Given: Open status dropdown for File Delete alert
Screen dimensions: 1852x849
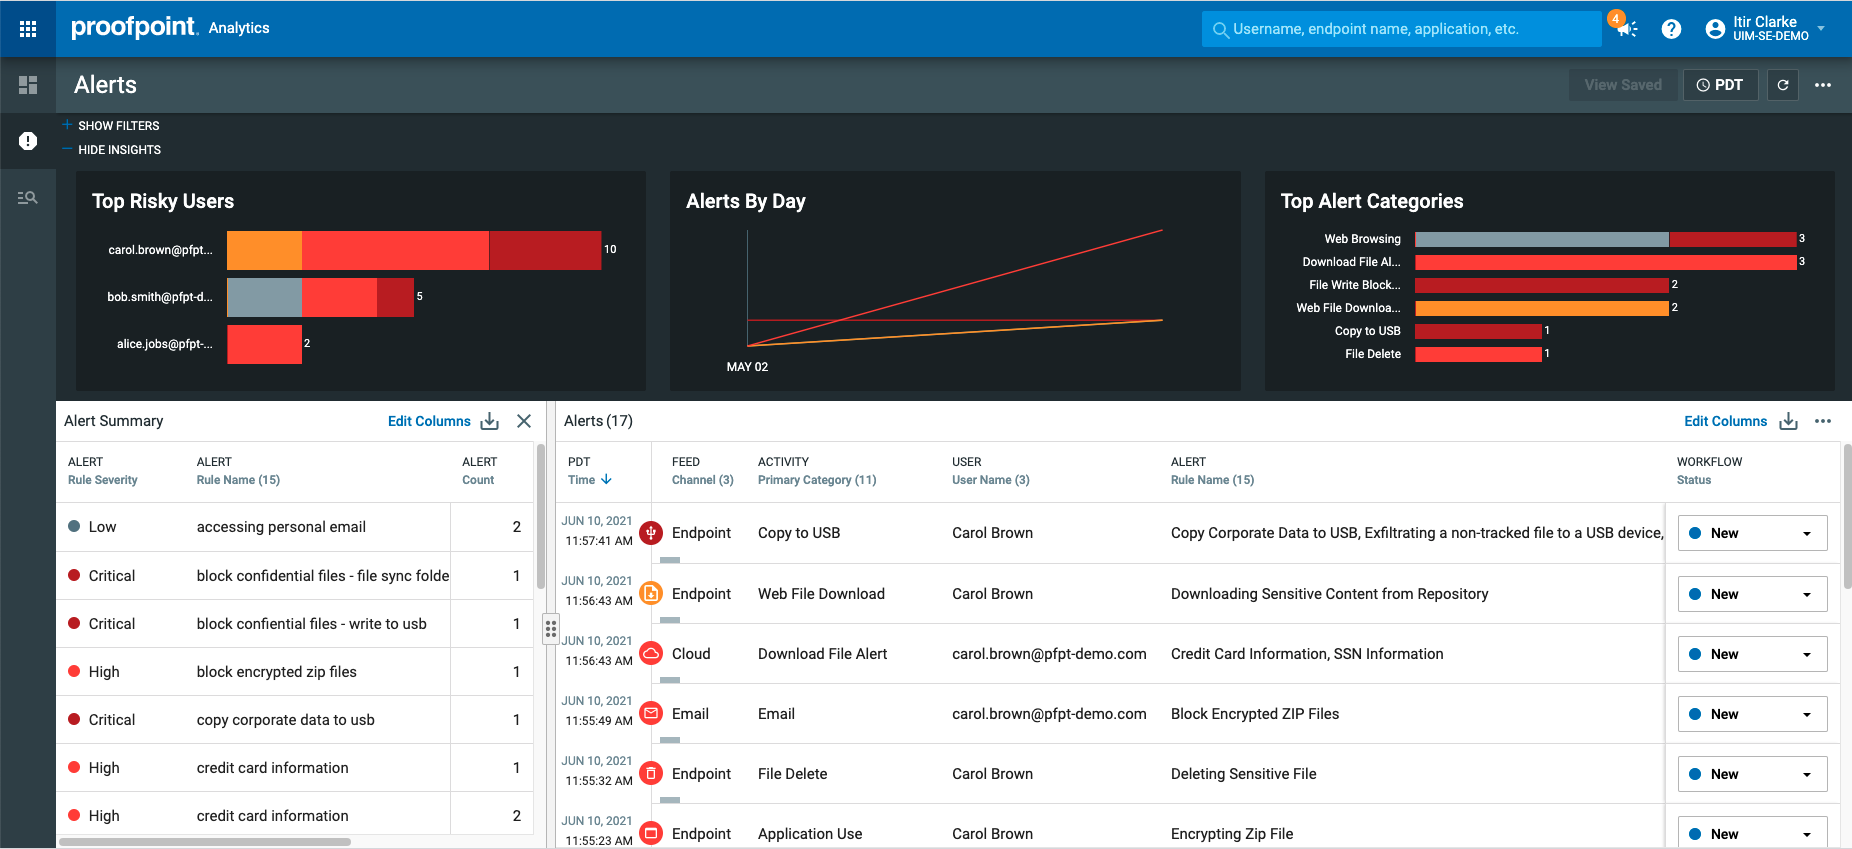Looking at the screenshot, I should (x=1752, y=774).
